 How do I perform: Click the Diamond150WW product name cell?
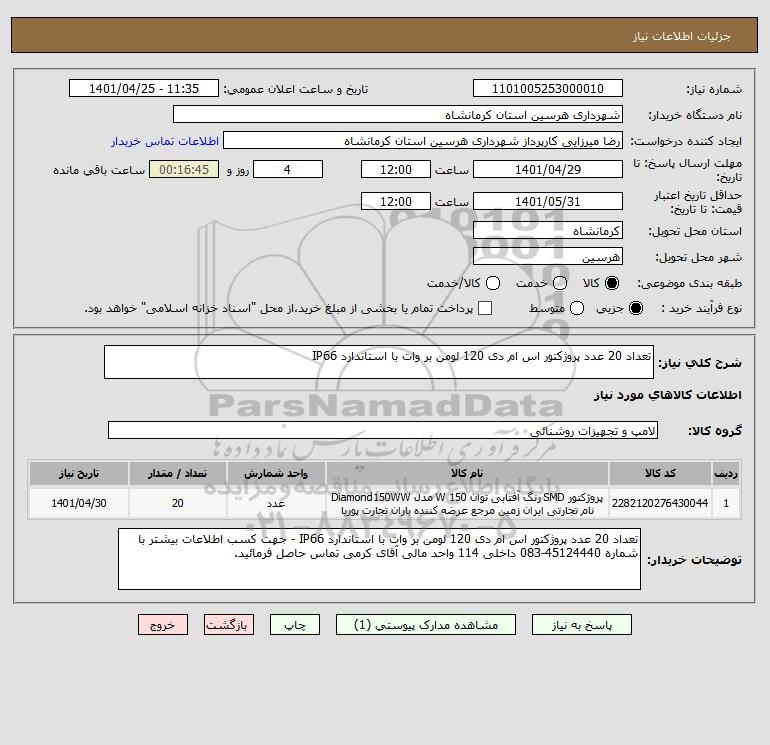click(x=467, y=503)
